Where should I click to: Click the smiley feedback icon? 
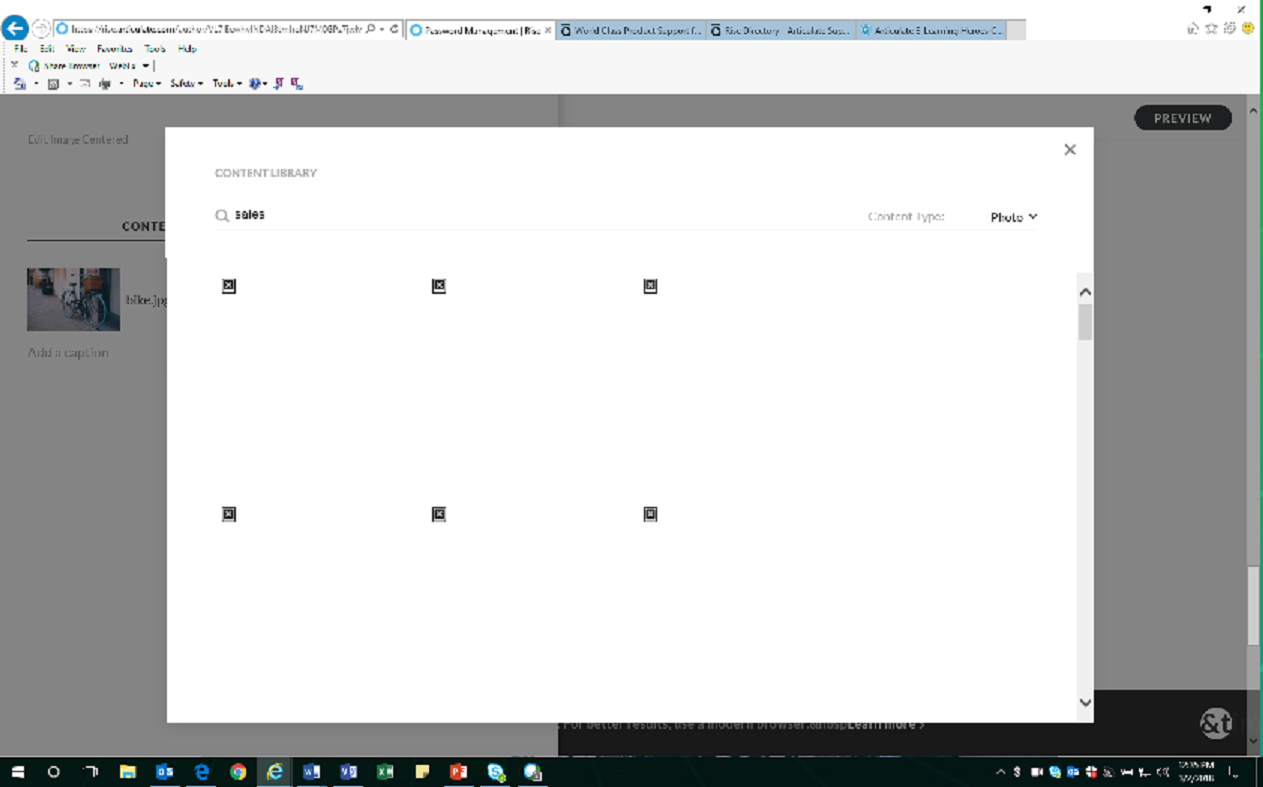coord(1247,28)
